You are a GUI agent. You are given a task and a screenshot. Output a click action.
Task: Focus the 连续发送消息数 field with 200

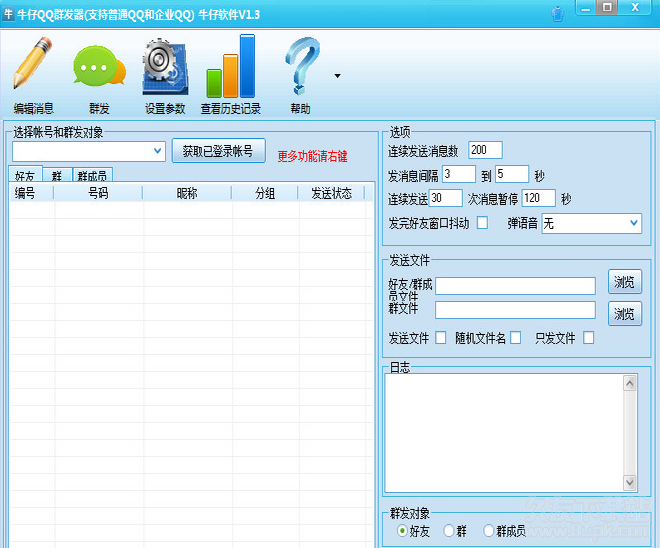485,150
